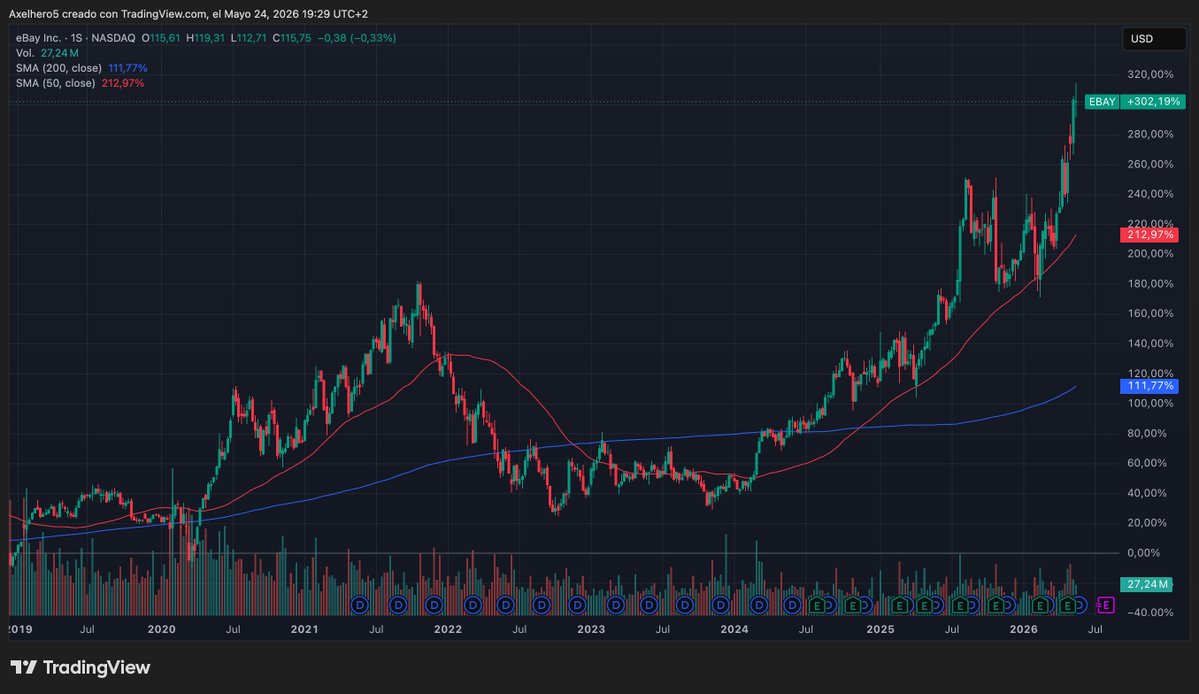Click the Axelhero5 TradingView.com header text
The height and width of the screenshot is (694, 1199).
click(x=188, y=14)
